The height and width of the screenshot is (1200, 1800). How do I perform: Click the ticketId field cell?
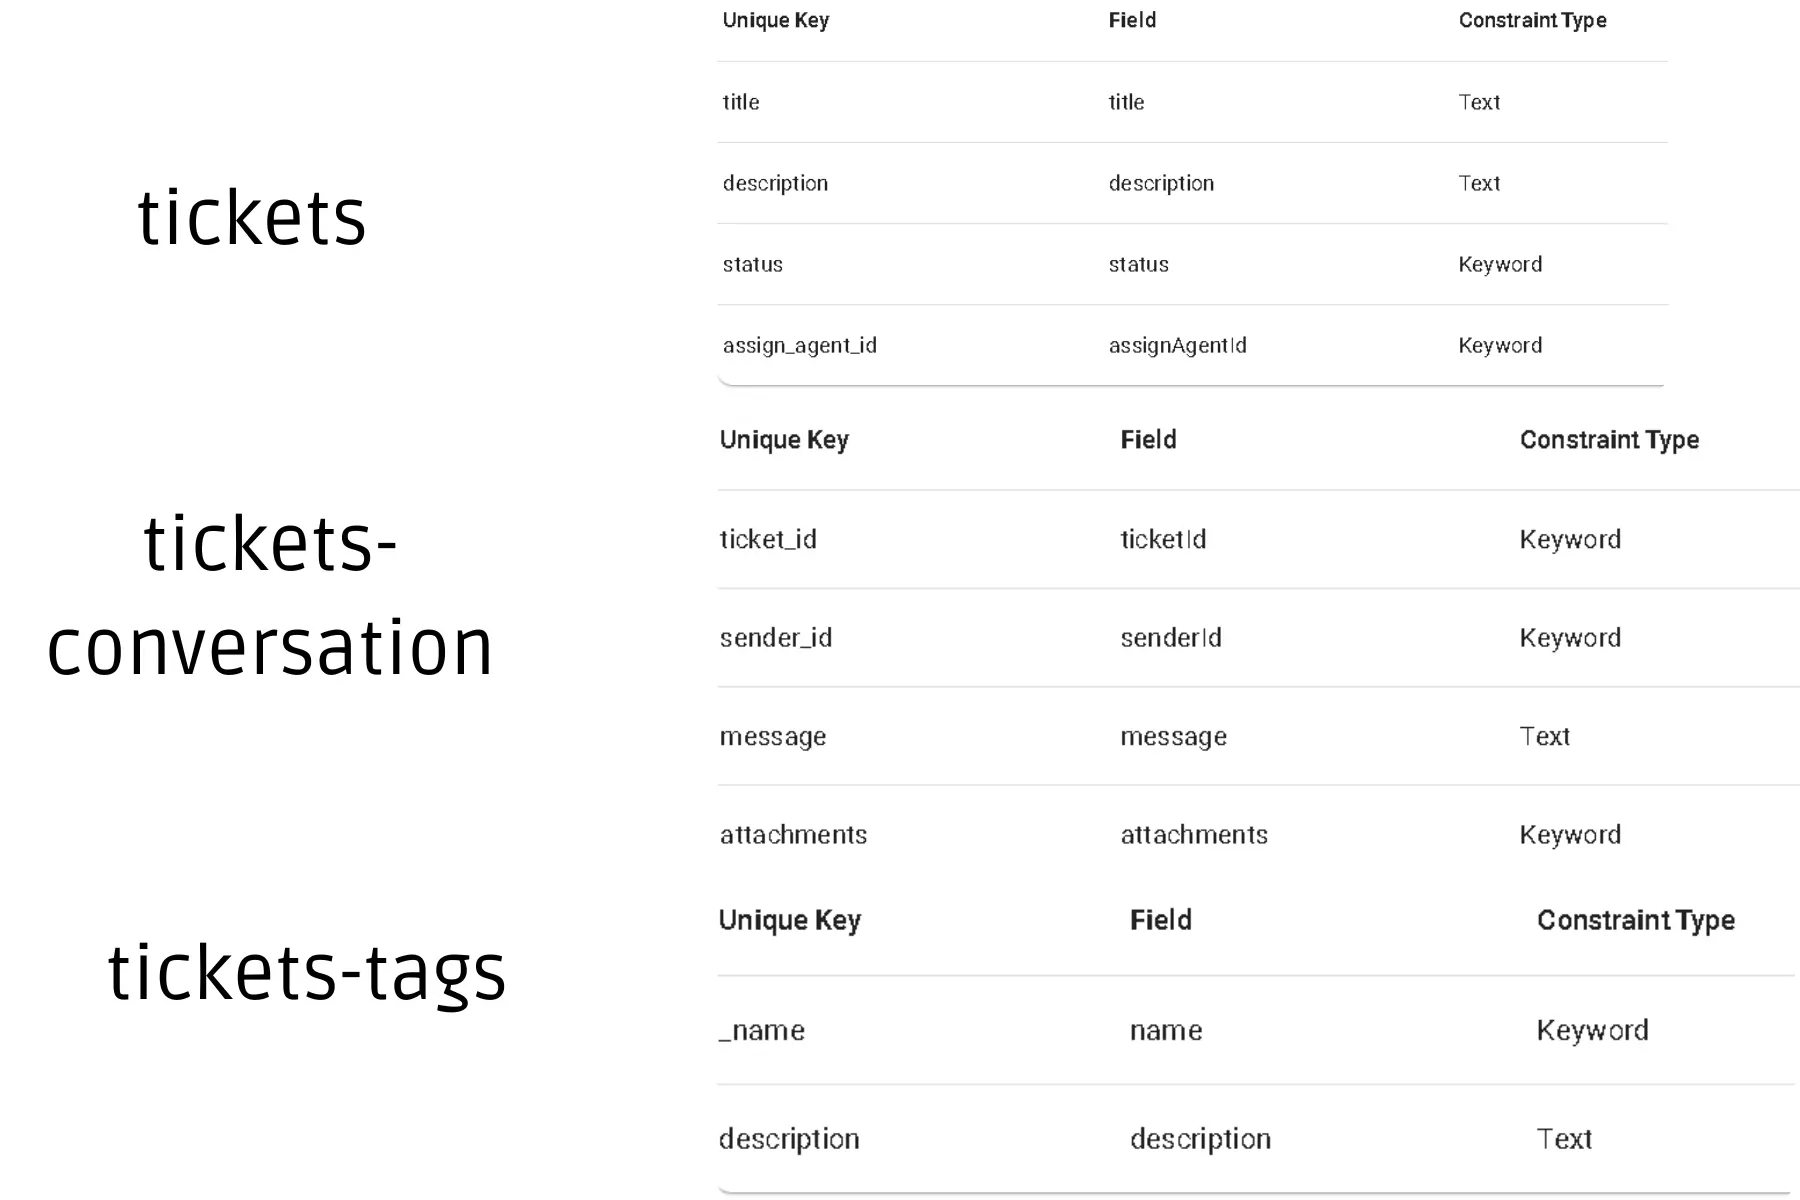[x=1163, y=540]
